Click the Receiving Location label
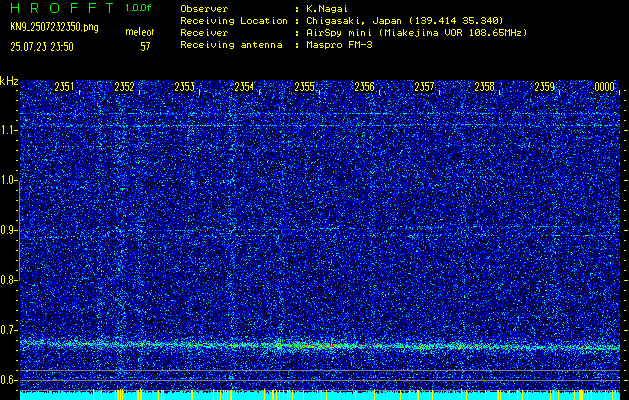629x400 pixels. click(234, 21)
